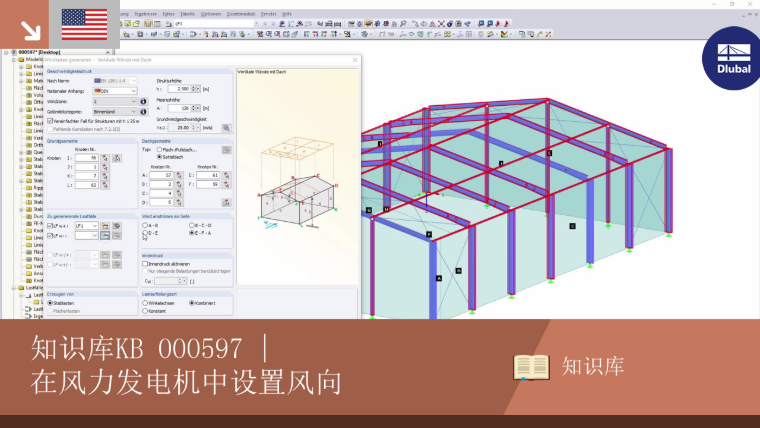
Task: Open the Nationaler Anhang DIN dropdown
Action: [x=115, y=91]
